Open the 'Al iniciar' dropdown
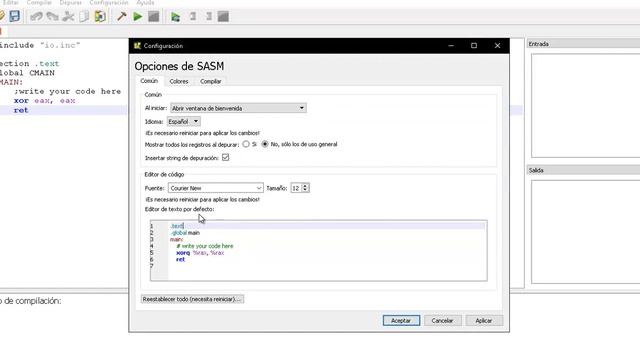This screenshot has height=360, width=640. pos(238,108)
